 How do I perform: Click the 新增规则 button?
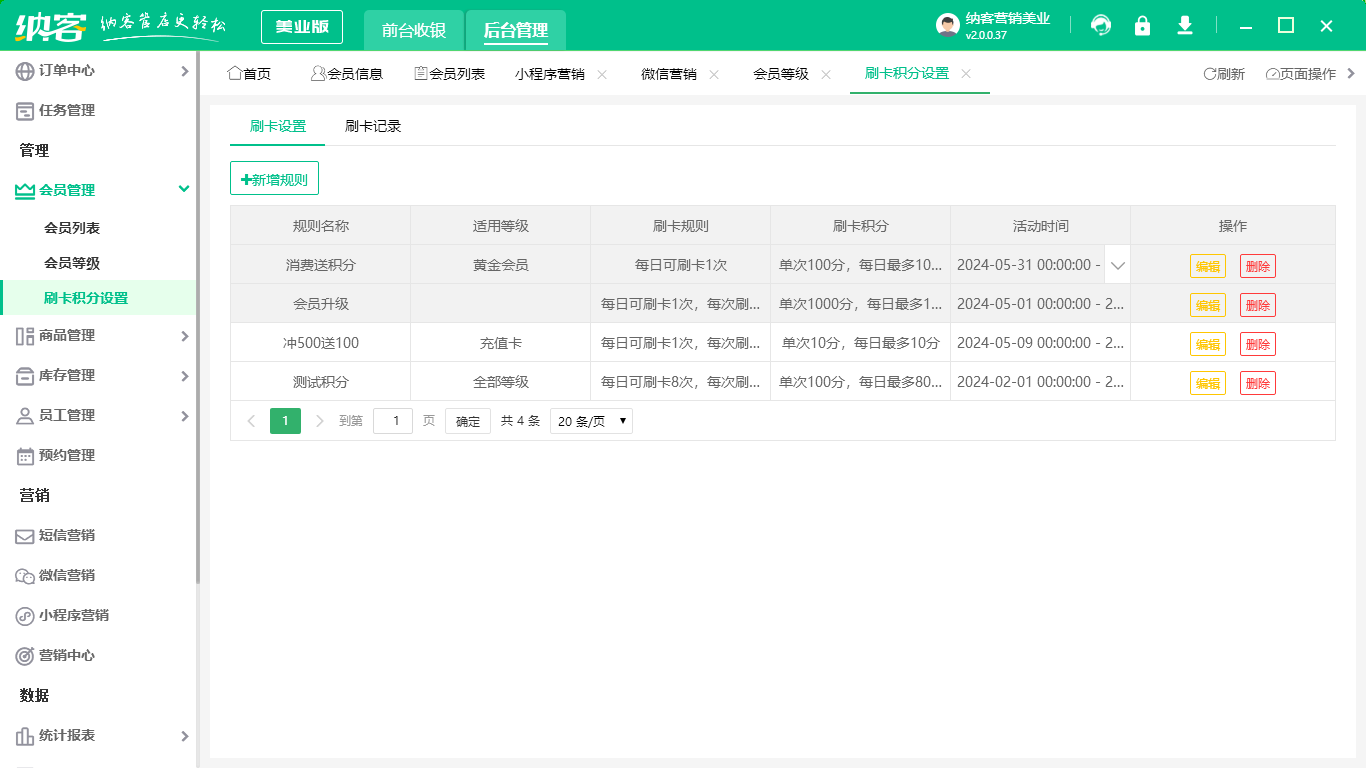click(x=274, y=177)
